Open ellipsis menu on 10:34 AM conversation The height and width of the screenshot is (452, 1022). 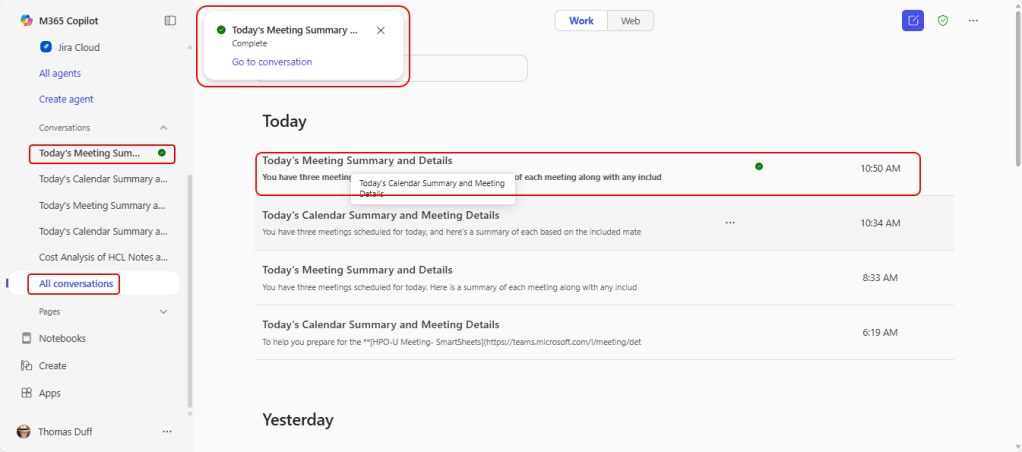730,222
